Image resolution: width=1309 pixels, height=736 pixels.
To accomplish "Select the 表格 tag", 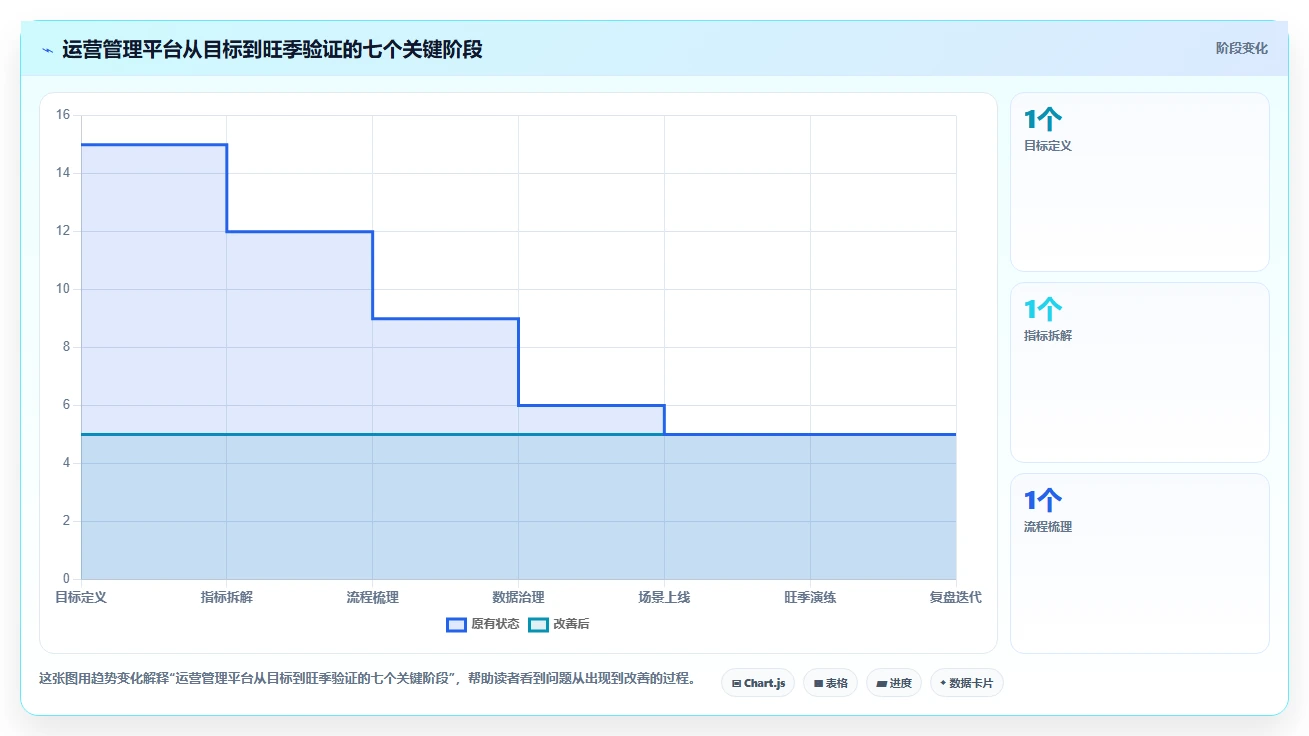I will (x=830, y=683).
